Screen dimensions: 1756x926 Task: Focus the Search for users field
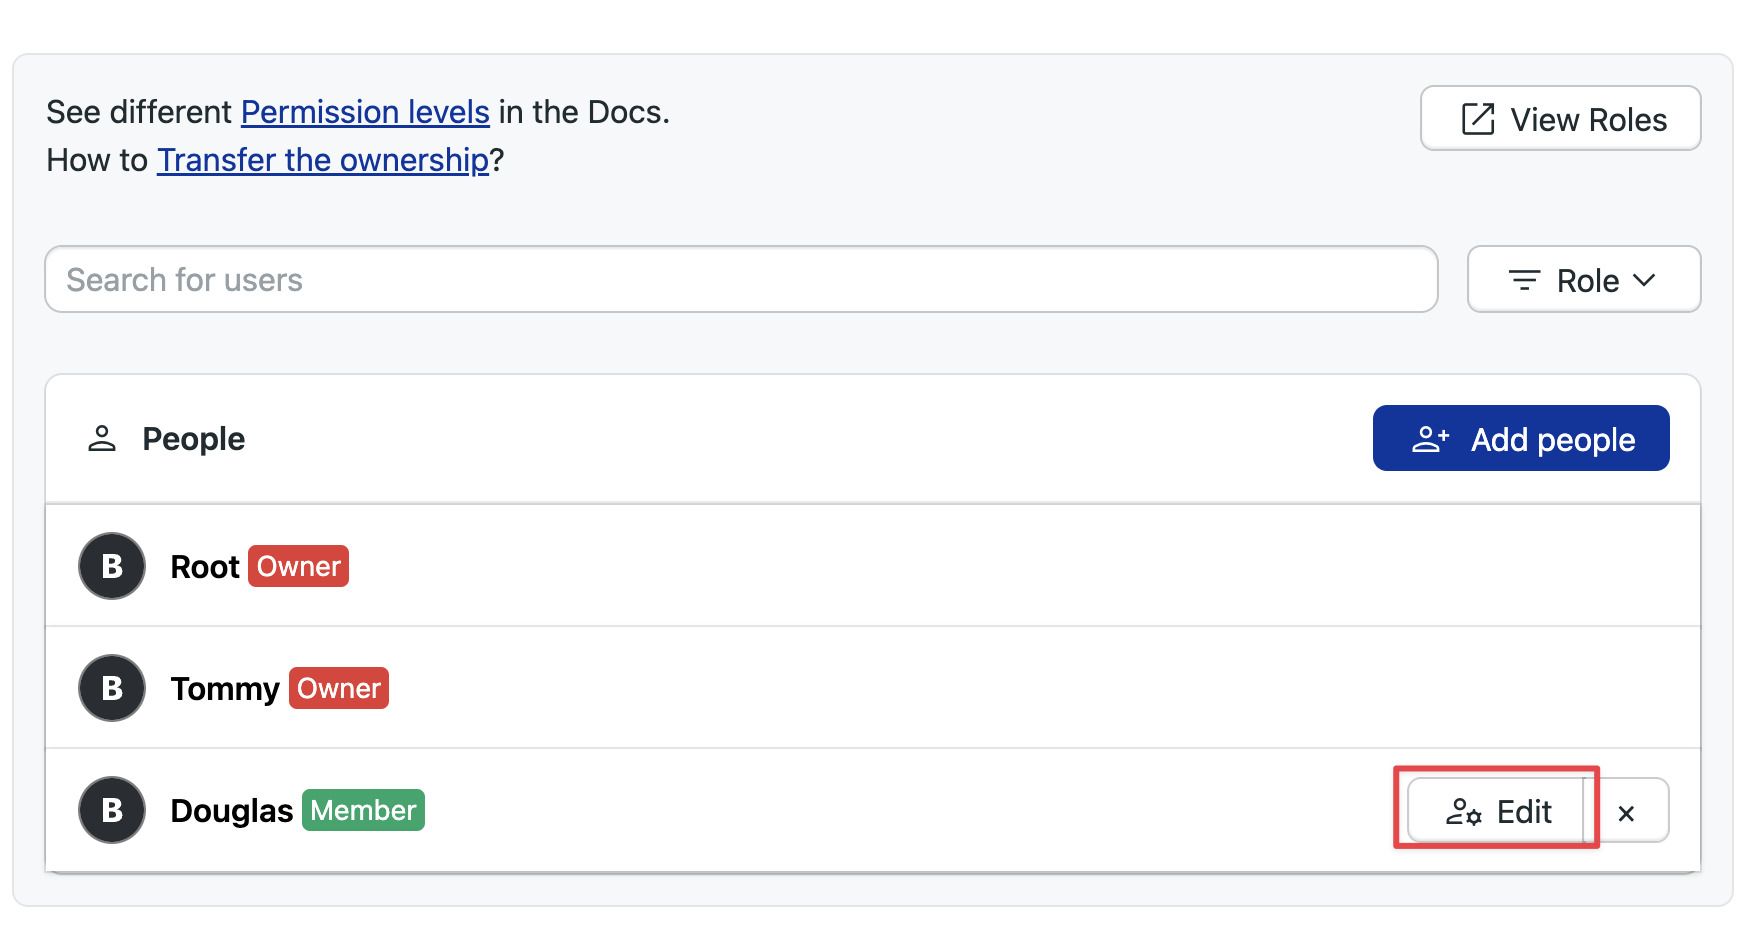pos(741,279)
